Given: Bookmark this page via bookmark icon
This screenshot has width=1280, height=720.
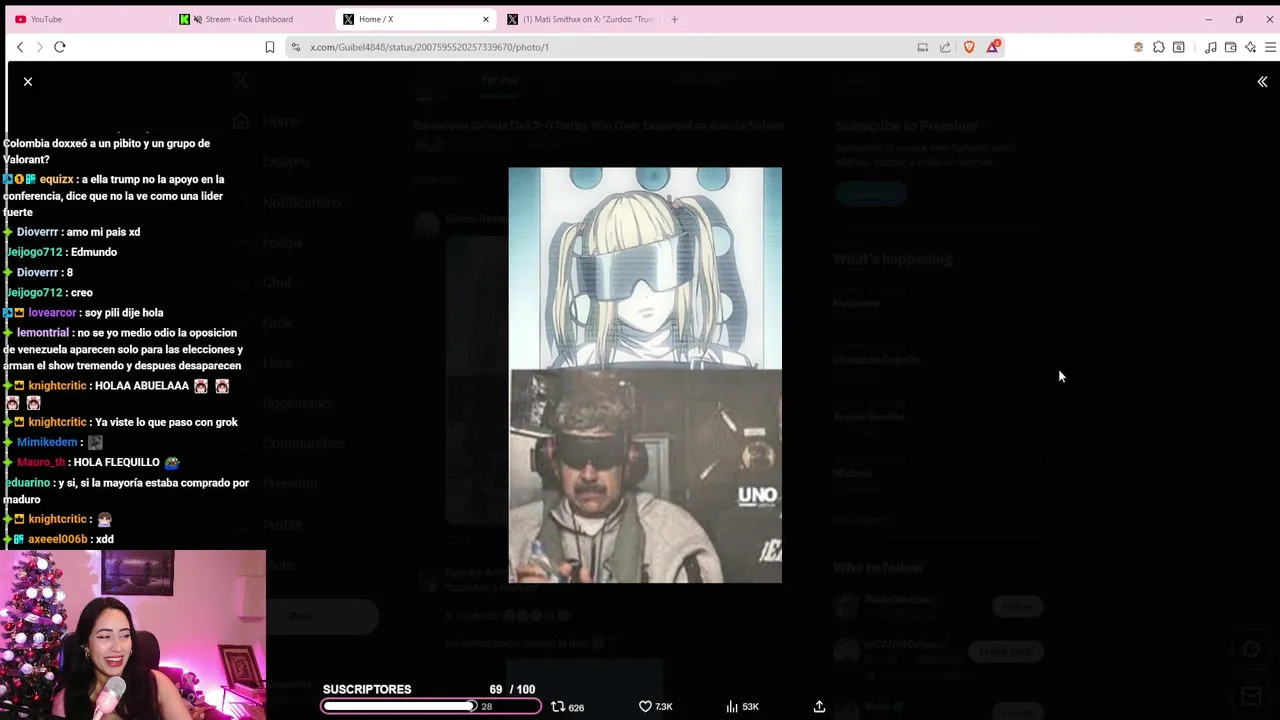Looking at the screenshot, I should (269, 47).
